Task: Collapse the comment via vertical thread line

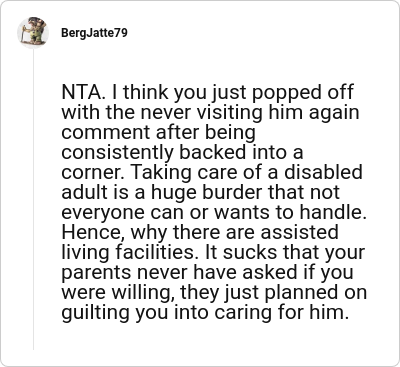Action: pyautogui.click(x=33, y=199)
